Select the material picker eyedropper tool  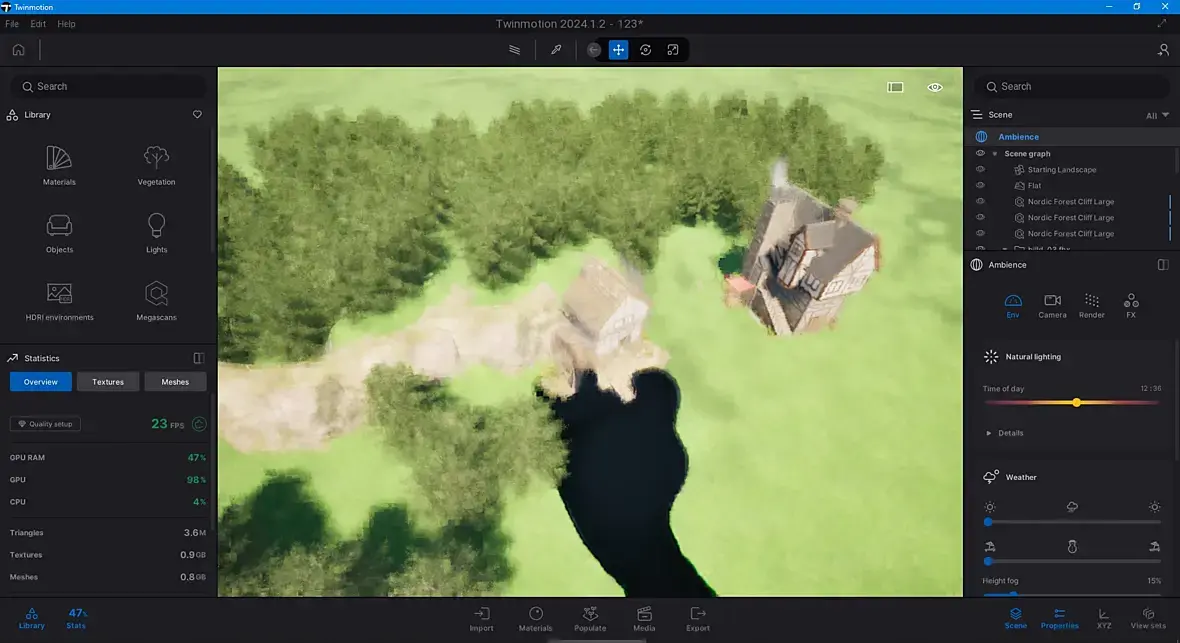556,50
